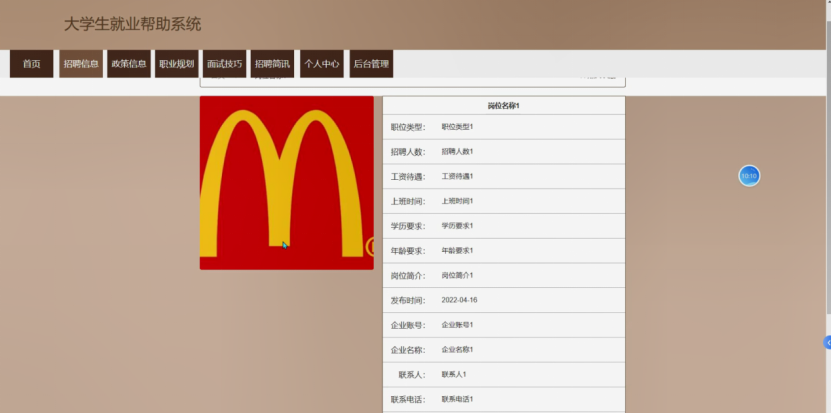Click the 招聘人数1 value
The height and width of the screenshot is (413, 831).
point(457,152)
